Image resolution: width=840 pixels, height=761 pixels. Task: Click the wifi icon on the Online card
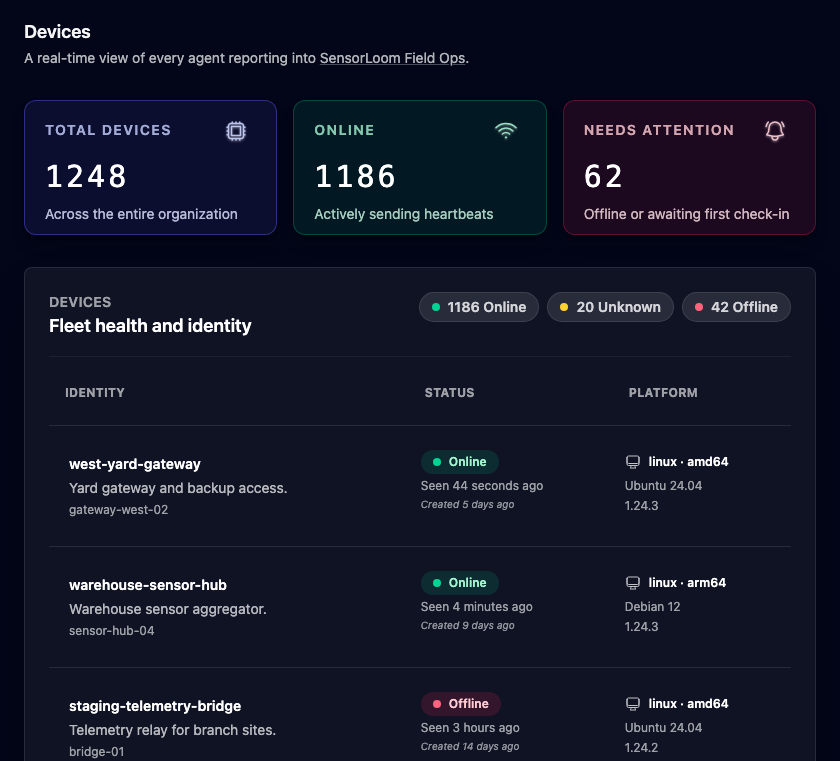coord(506,131)
